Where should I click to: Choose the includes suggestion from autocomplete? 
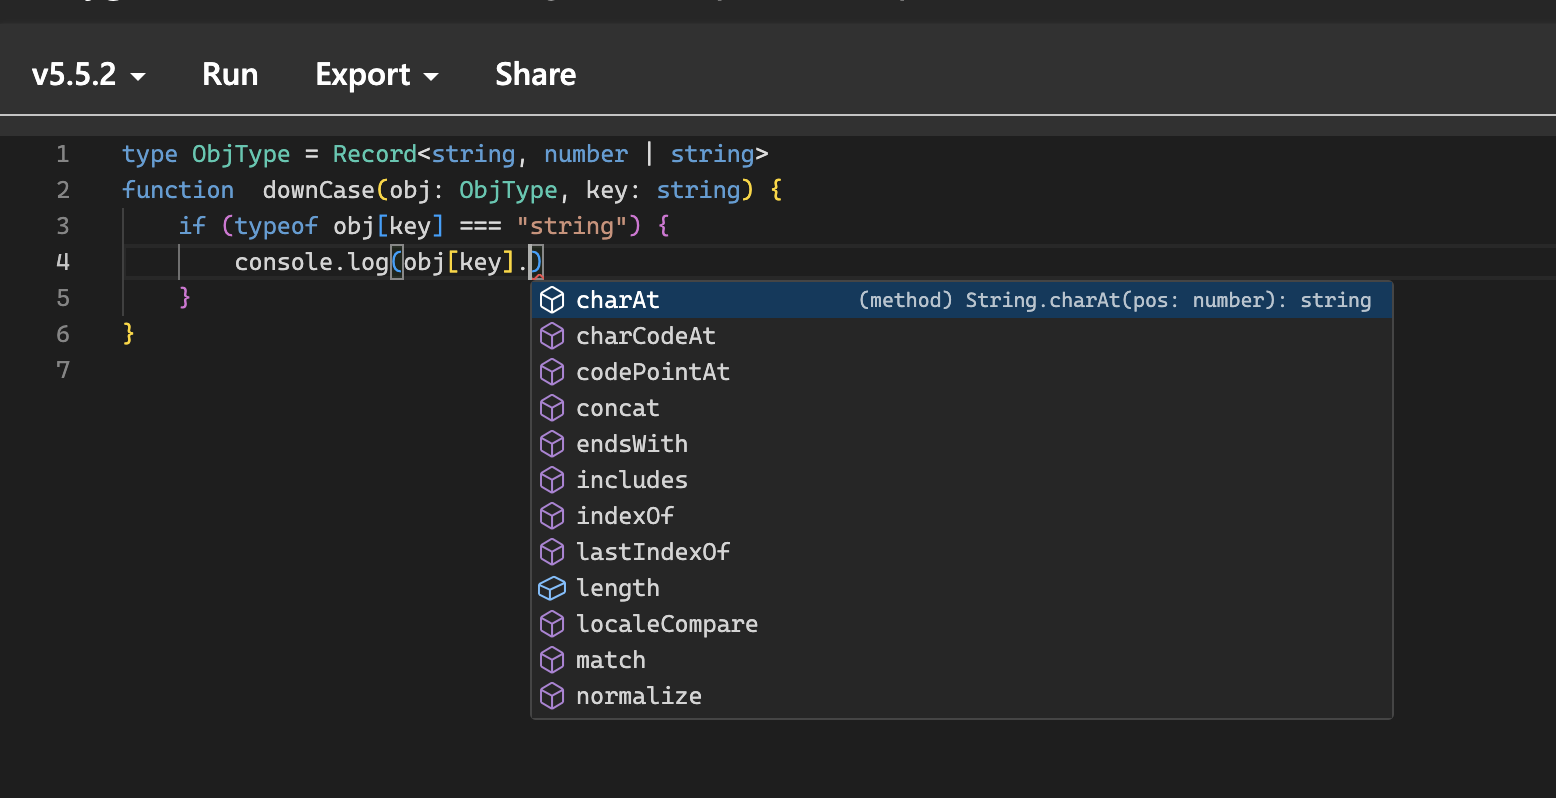click(631, 479)
